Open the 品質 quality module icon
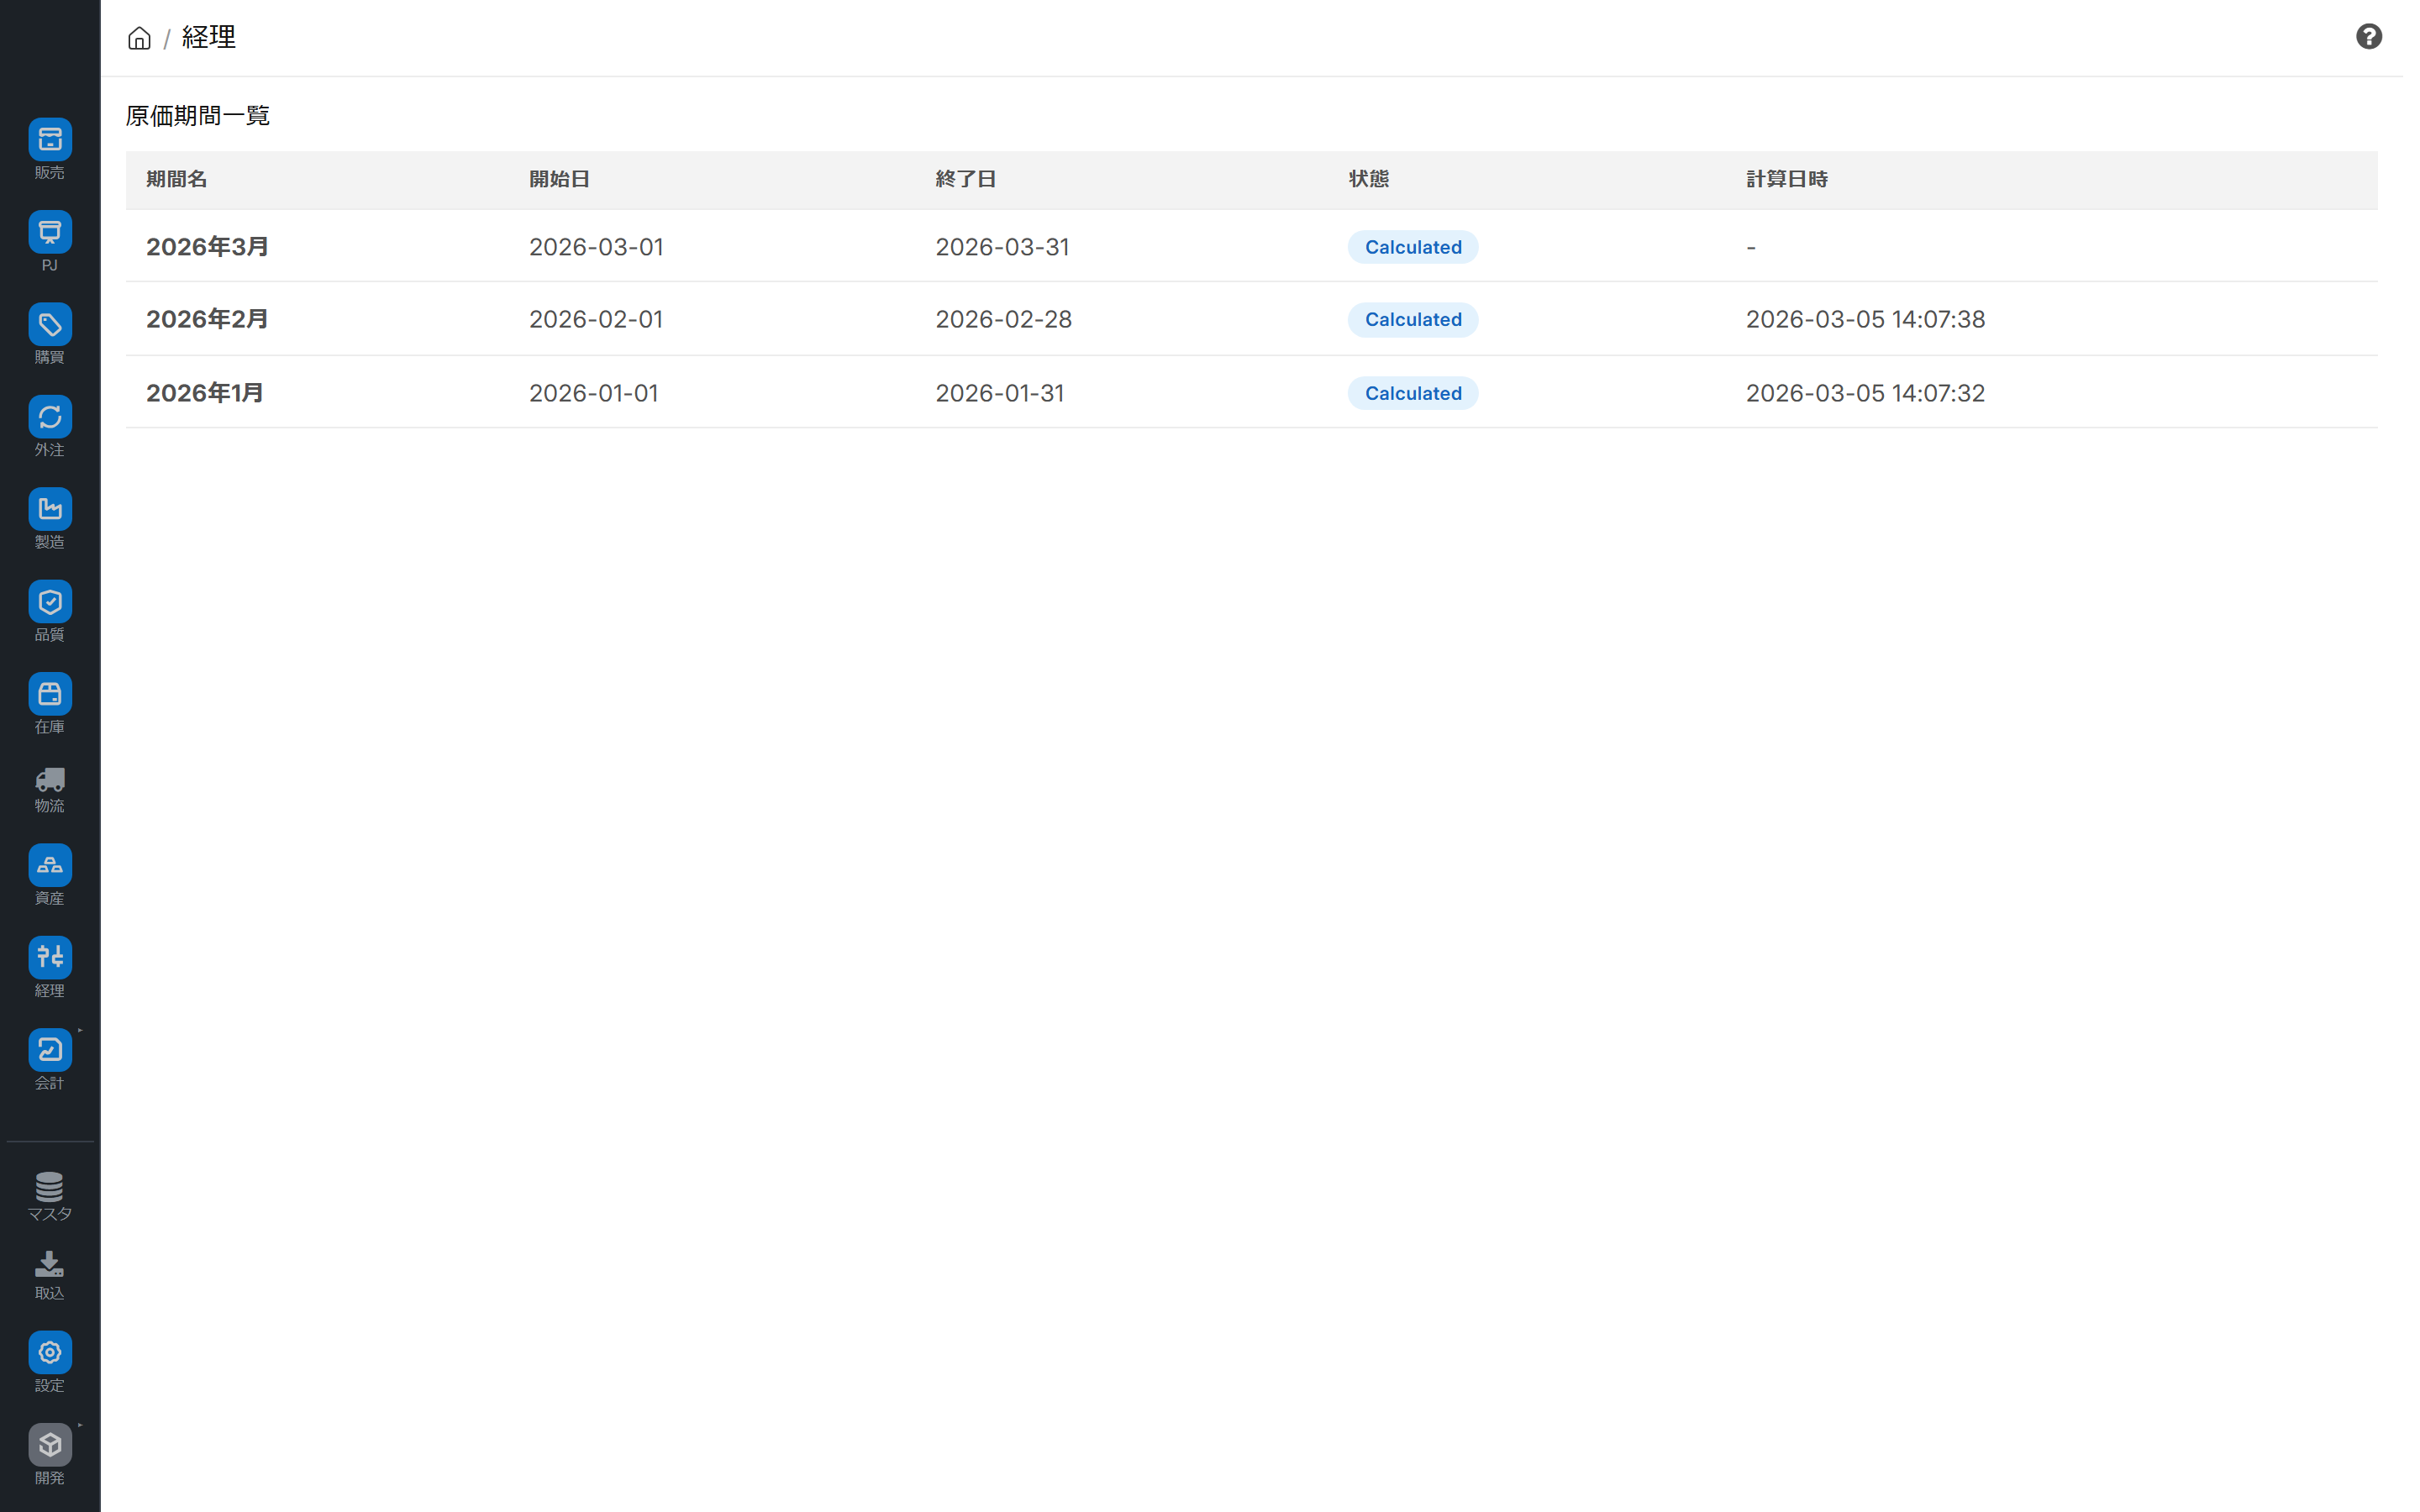Image resolution: width=2420 pixels, height=1512 pixels. (50, 602)
